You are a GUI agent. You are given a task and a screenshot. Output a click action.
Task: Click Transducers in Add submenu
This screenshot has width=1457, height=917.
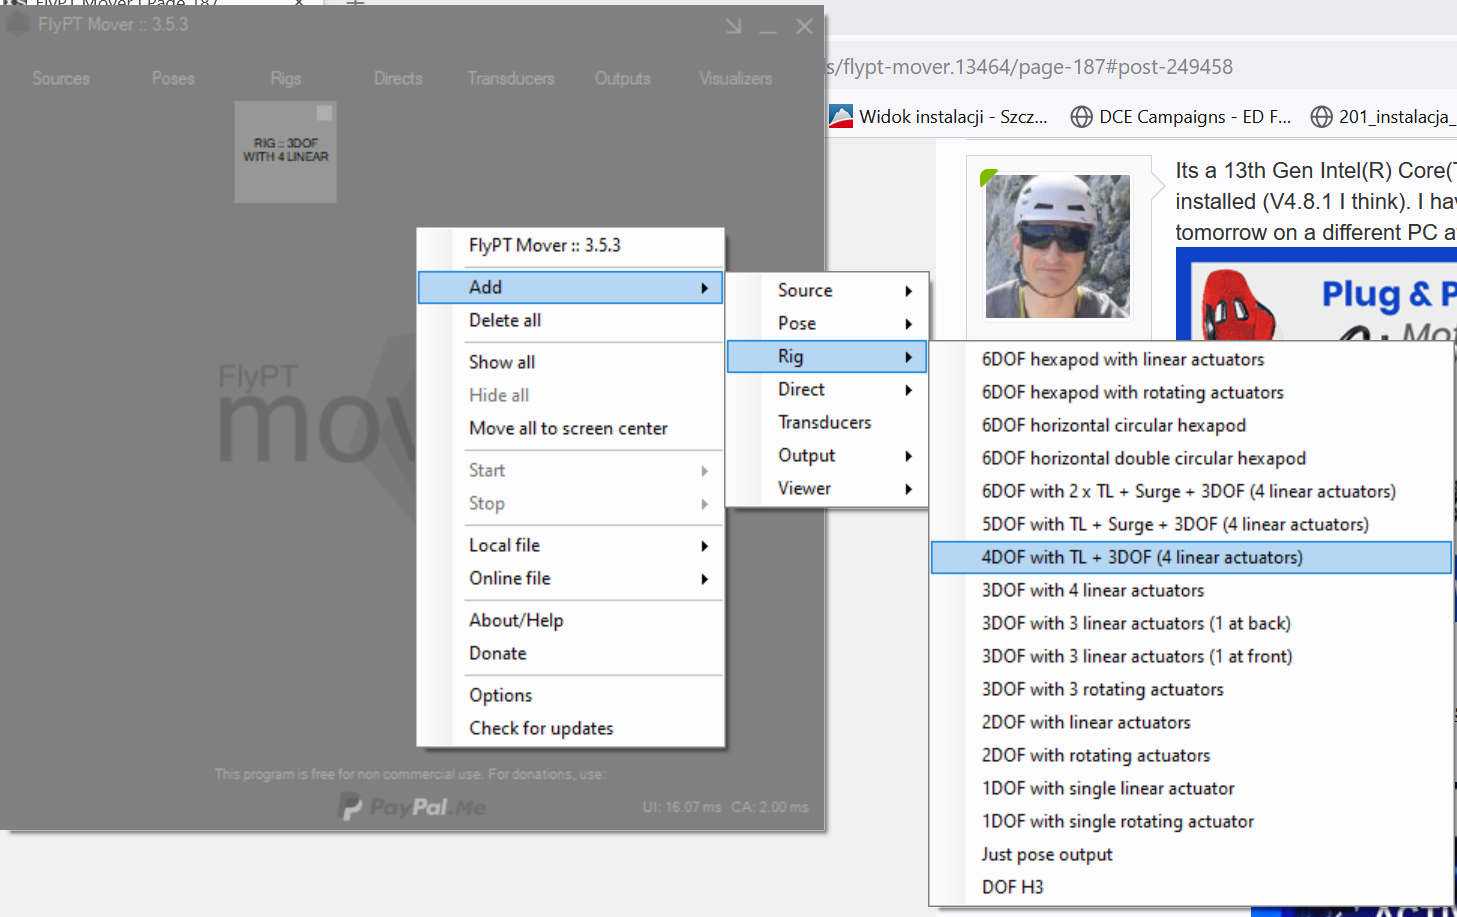(x=827, y=422)
